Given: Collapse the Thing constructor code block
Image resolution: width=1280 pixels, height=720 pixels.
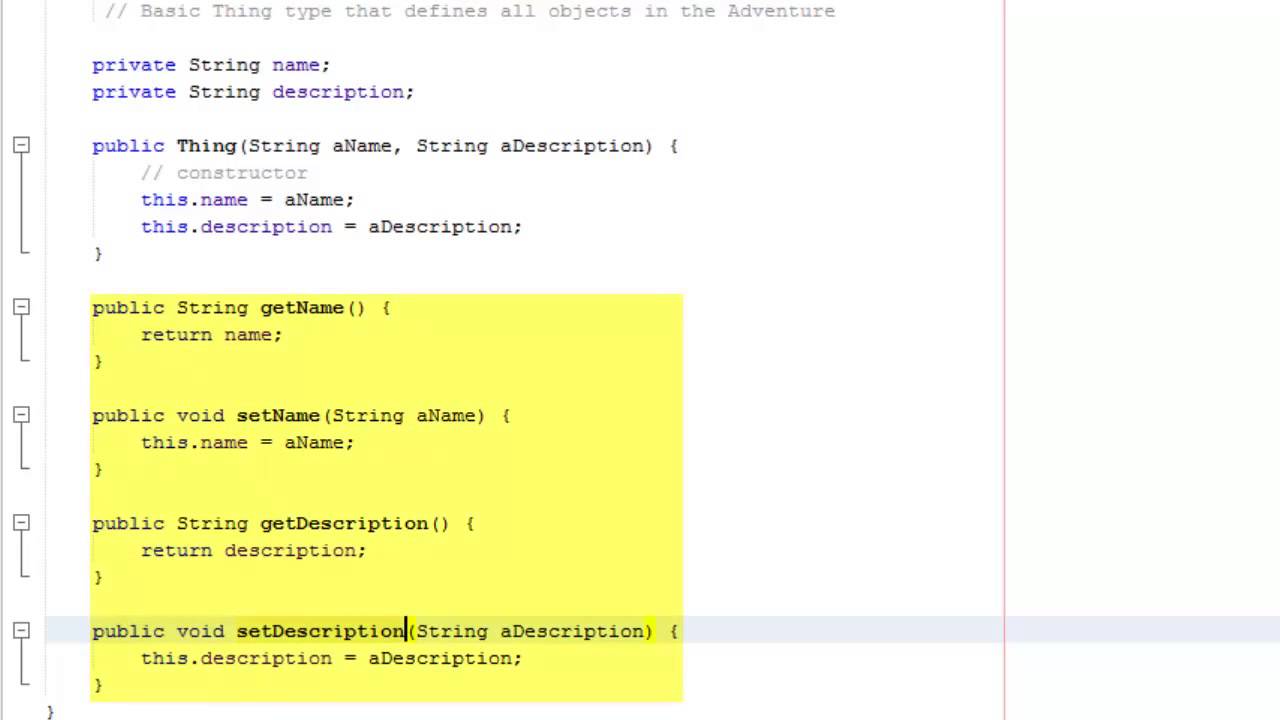Looking at the screenshot, I should pyautogui.click(x=21, y=146).
